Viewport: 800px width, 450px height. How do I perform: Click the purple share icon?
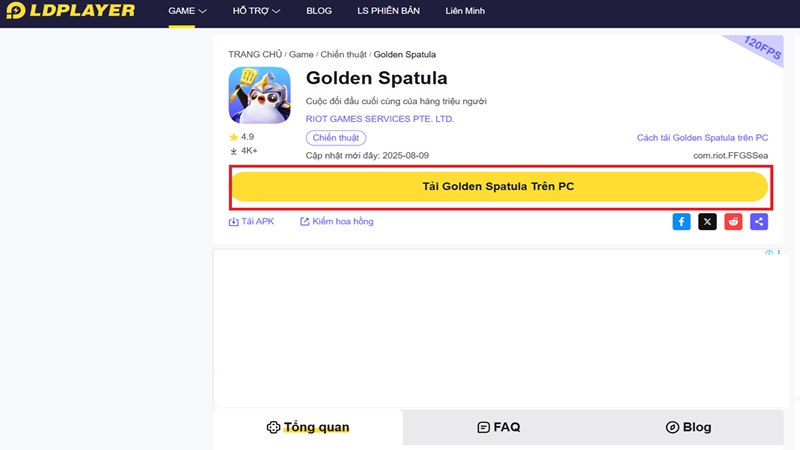759,221
